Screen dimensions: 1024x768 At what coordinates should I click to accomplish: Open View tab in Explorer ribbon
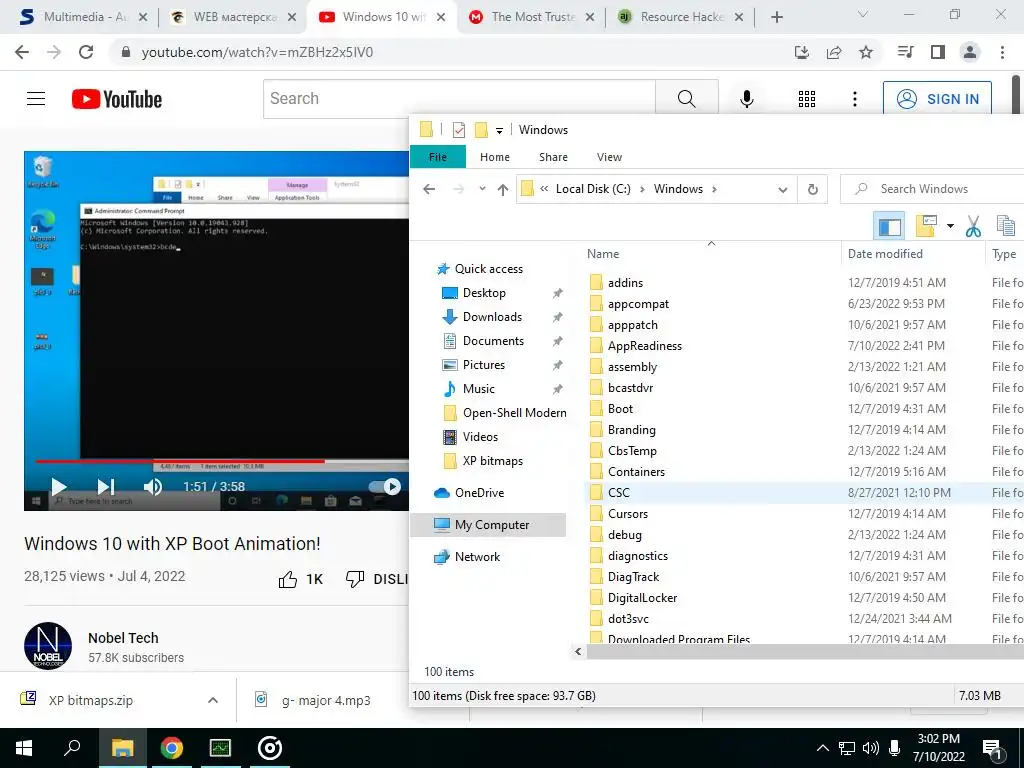[609, 157]
